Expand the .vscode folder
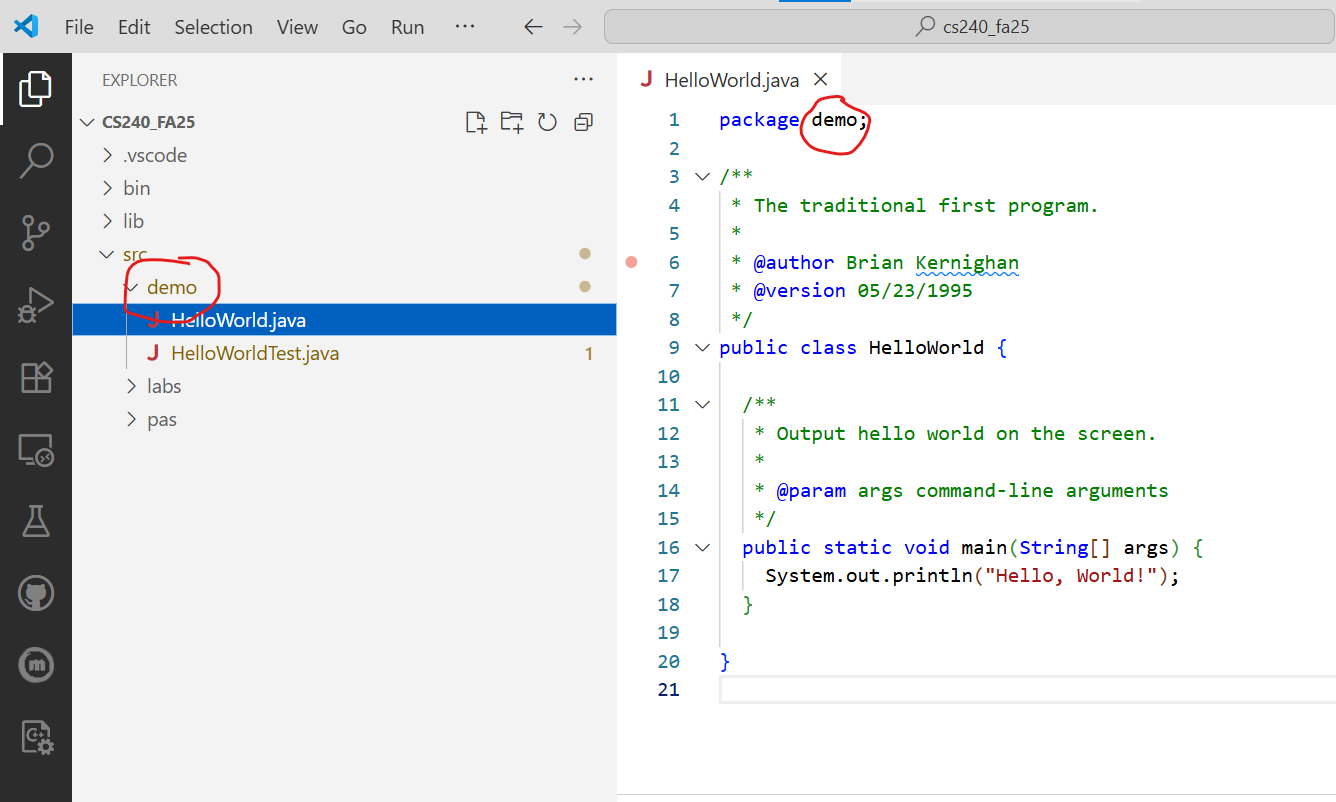This screenshot has height=802, width=1336. [108, 156]
